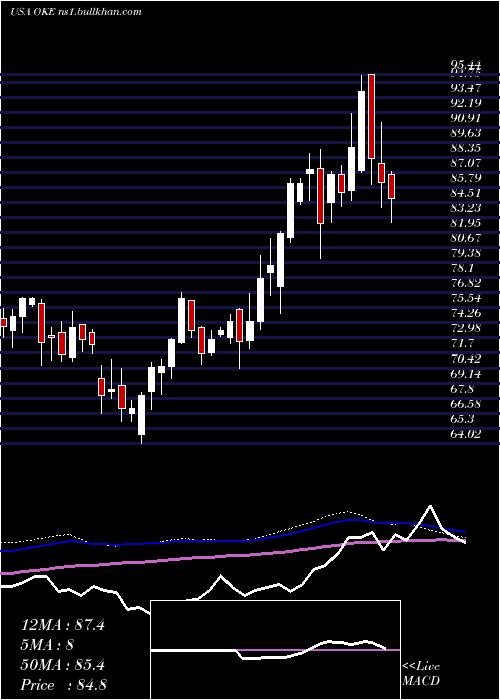Click the <<Live MACD label
500x700 pixels.
421,674
